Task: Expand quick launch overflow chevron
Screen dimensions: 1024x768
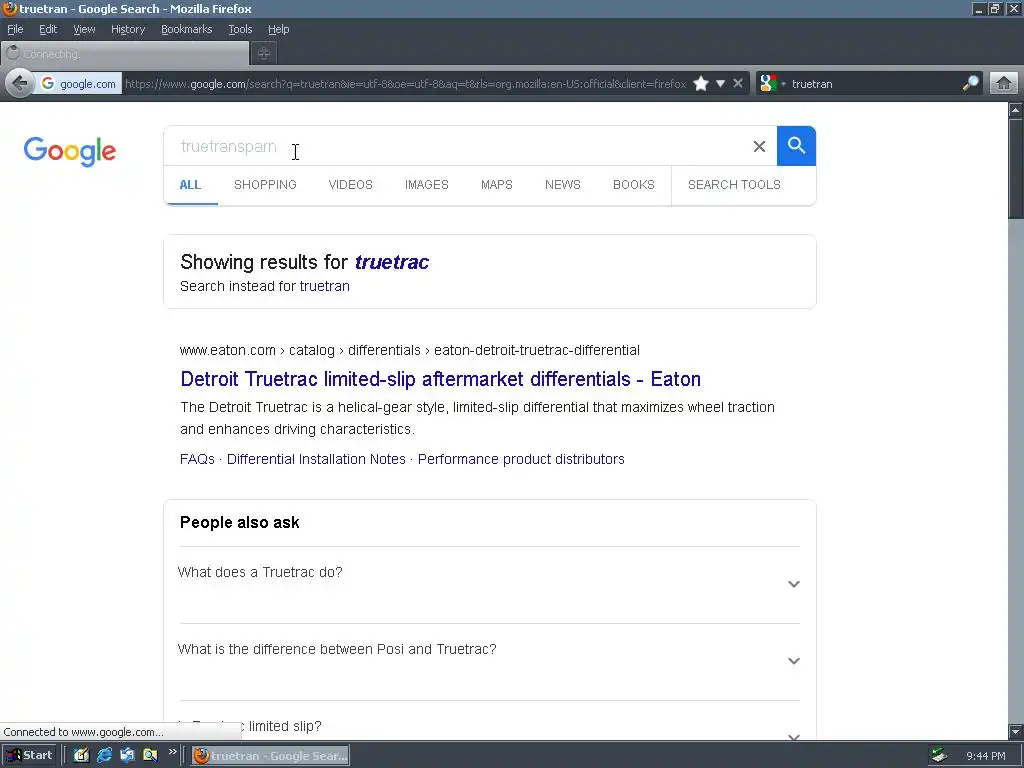Action: click(x=172, y=752)
